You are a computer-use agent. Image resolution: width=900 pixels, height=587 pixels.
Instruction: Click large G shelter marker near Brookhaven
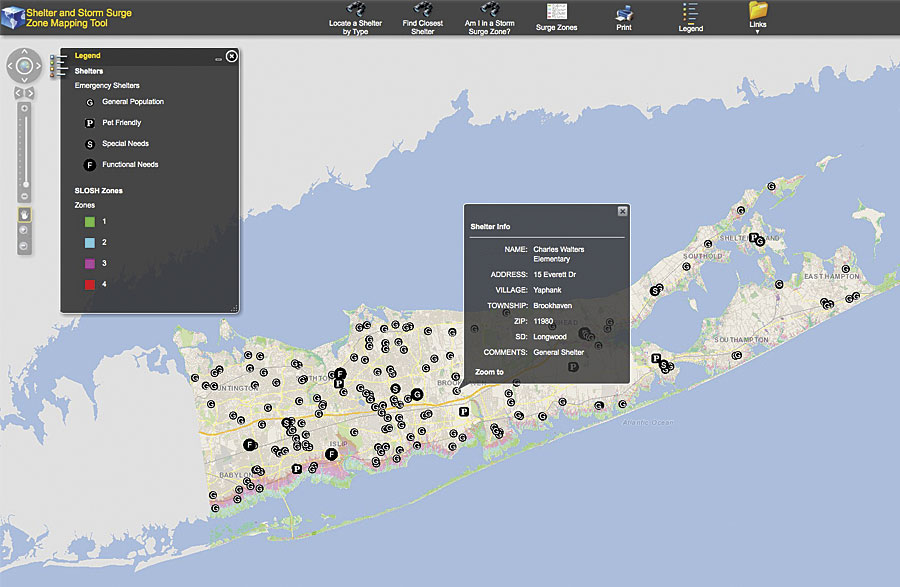coord(417,394)
